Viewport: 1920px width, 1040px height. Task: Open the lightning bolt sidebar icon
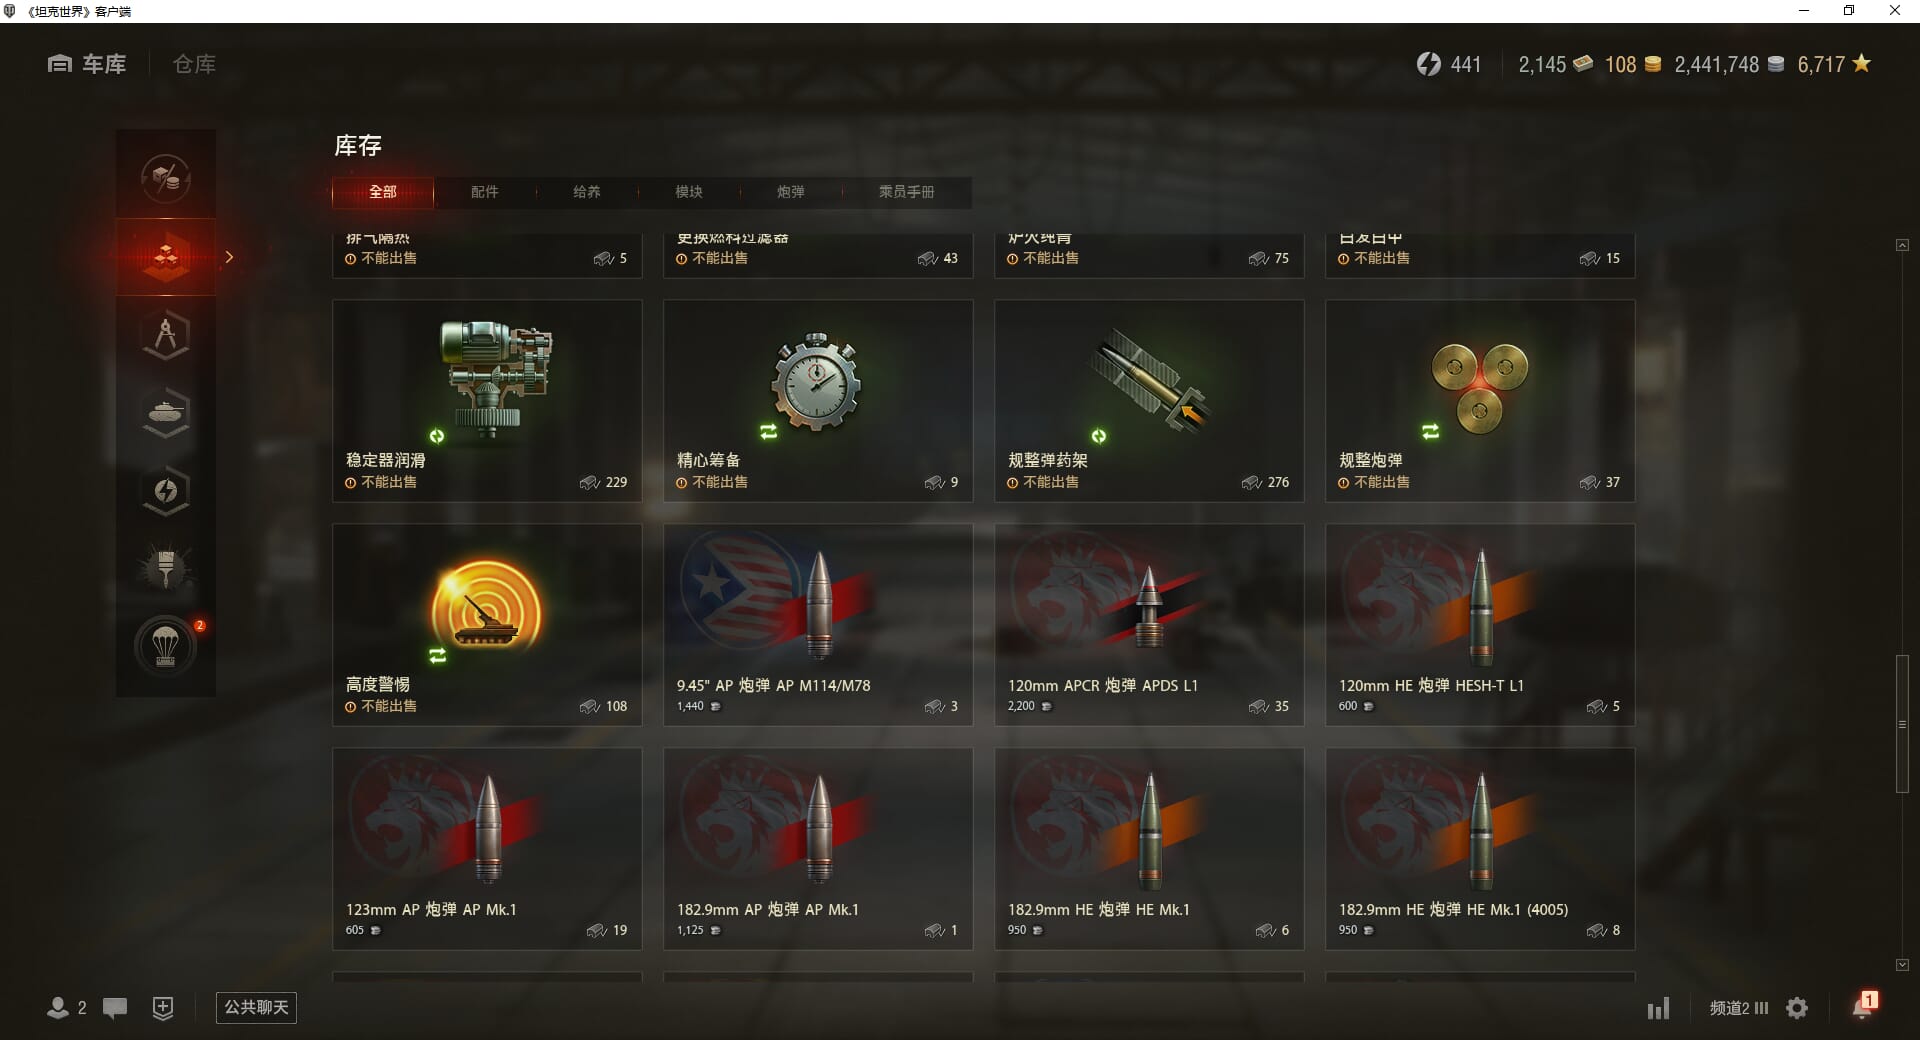click(166, 491)
